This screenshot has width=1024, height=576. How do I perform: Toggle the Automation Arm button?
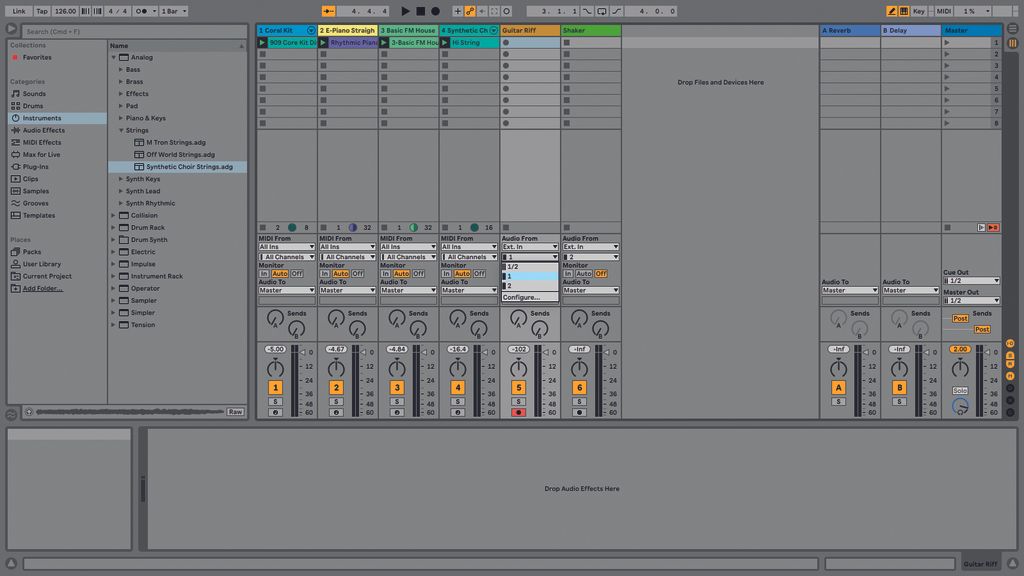click(469, 10)
